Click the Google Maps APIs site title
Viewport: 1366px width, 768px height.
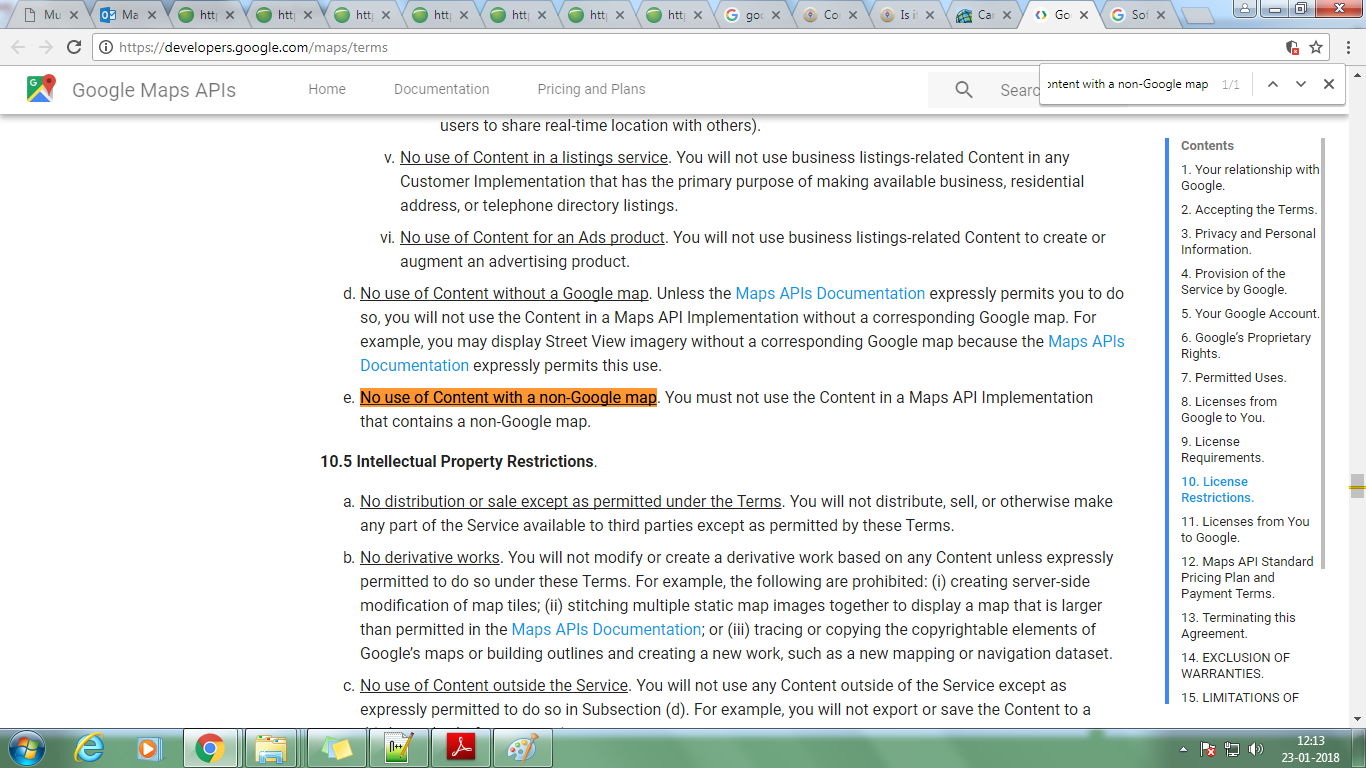click(x=154, y=90)
